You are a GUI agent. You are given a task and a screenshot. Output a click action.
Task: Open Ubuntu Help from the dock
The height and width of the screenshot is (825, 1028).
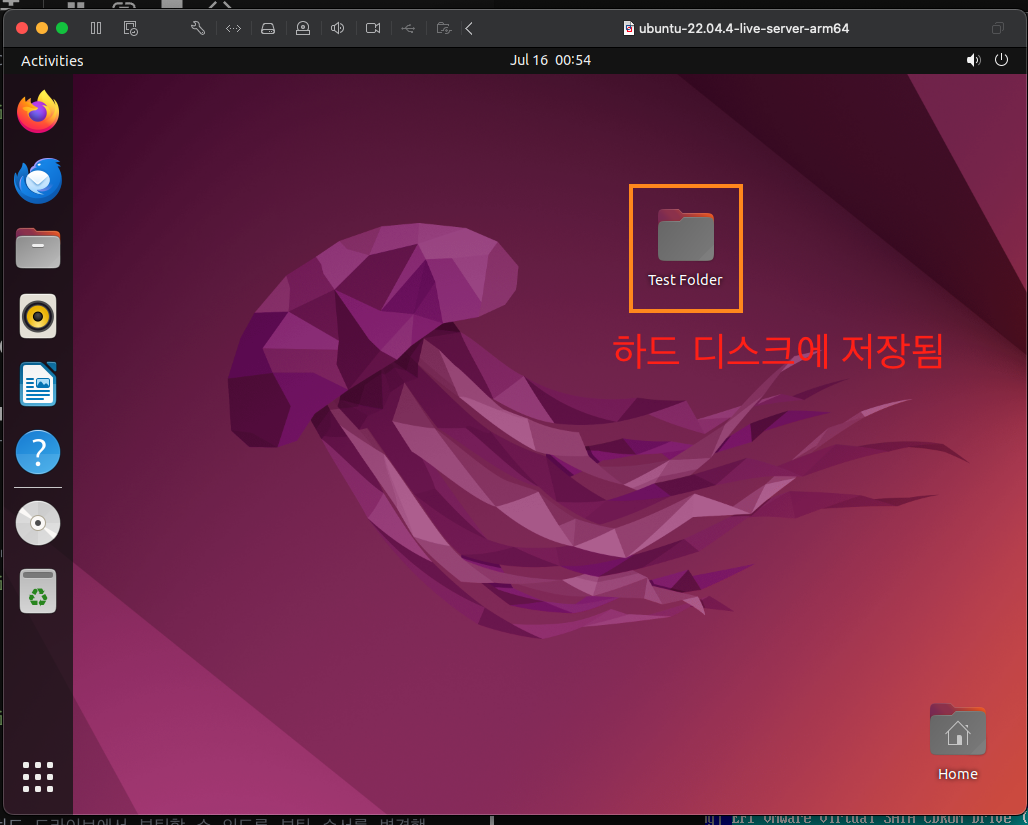38,452
